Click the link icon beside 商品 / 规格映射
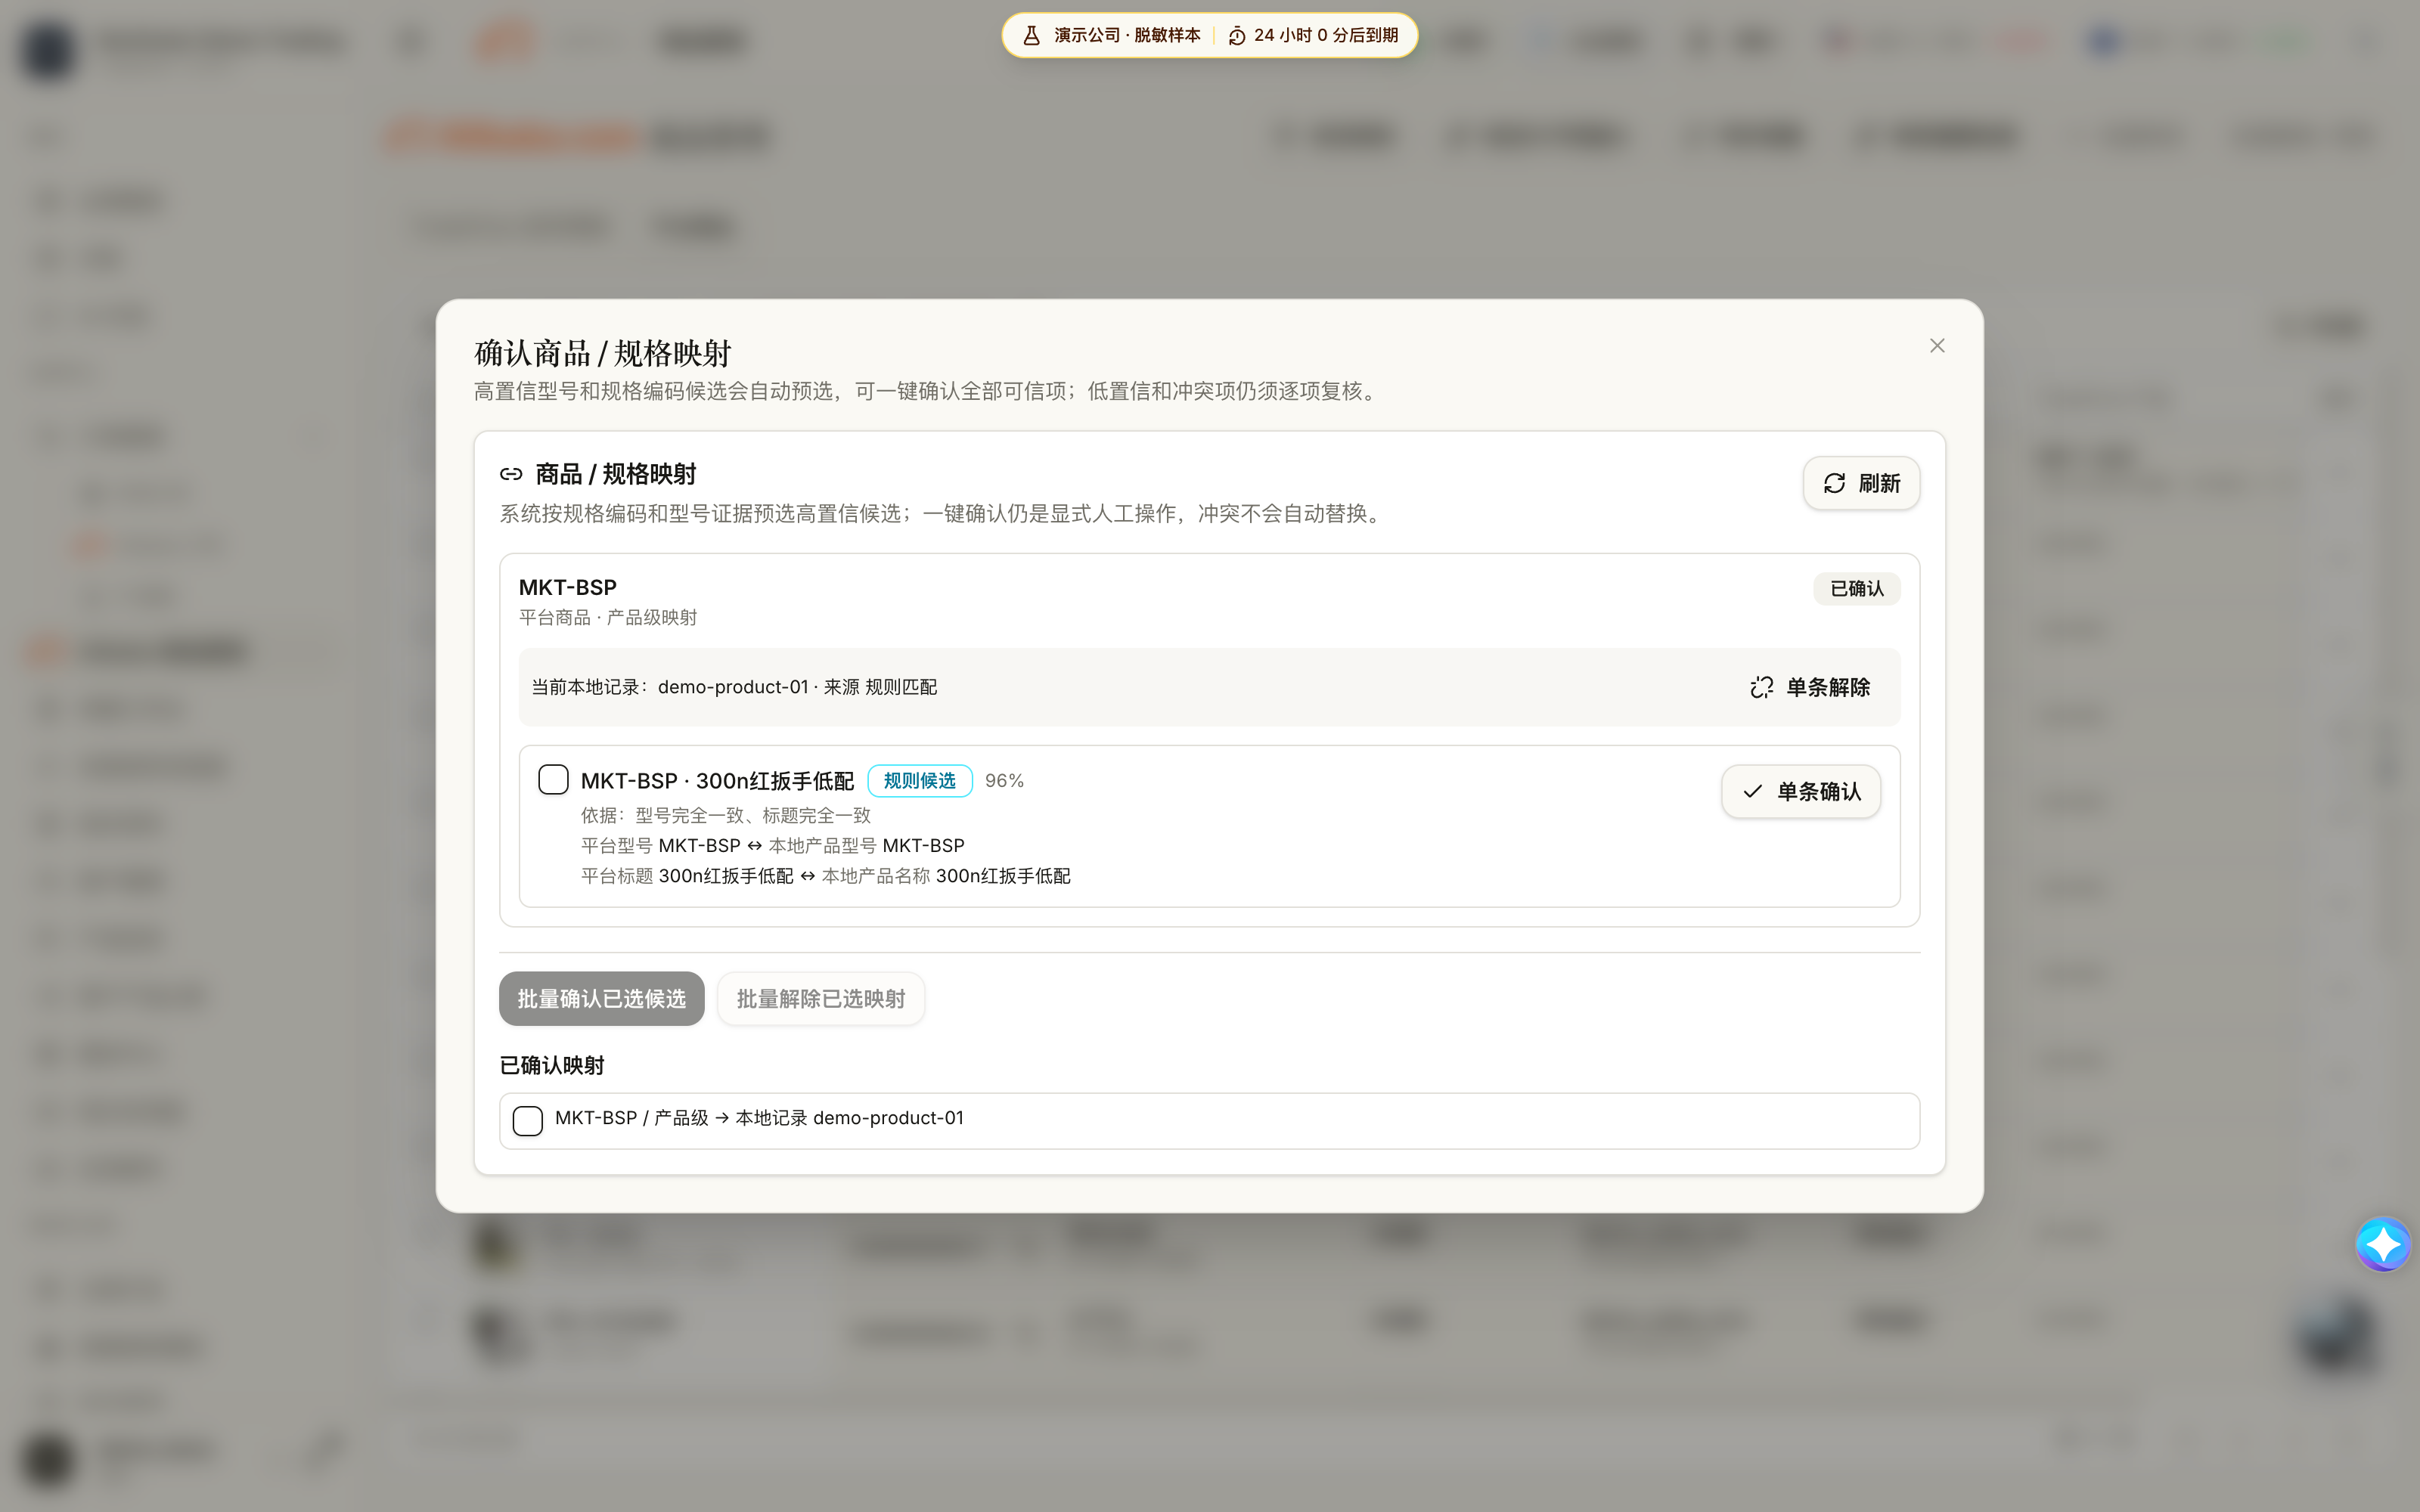 click(511, 474)
